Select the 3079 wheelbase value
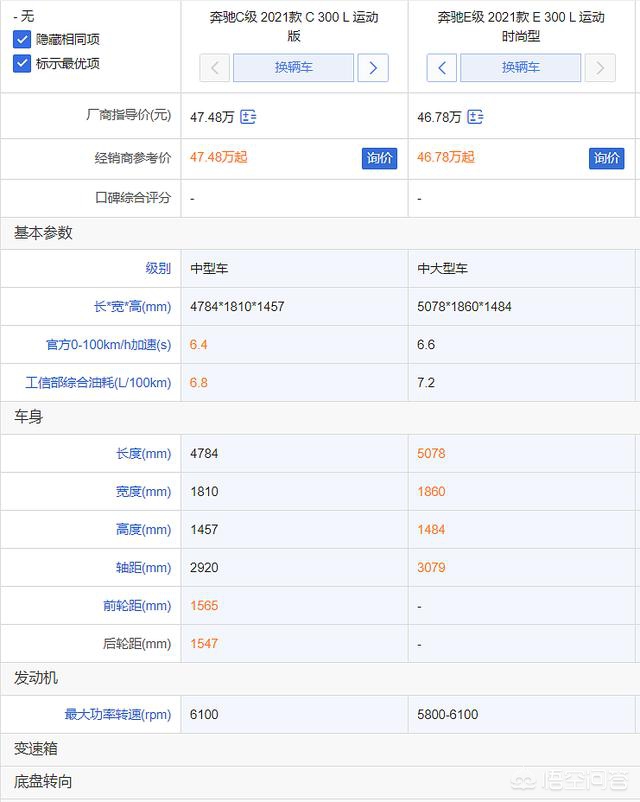The image size is (640, 802). (x=431, y=568)
